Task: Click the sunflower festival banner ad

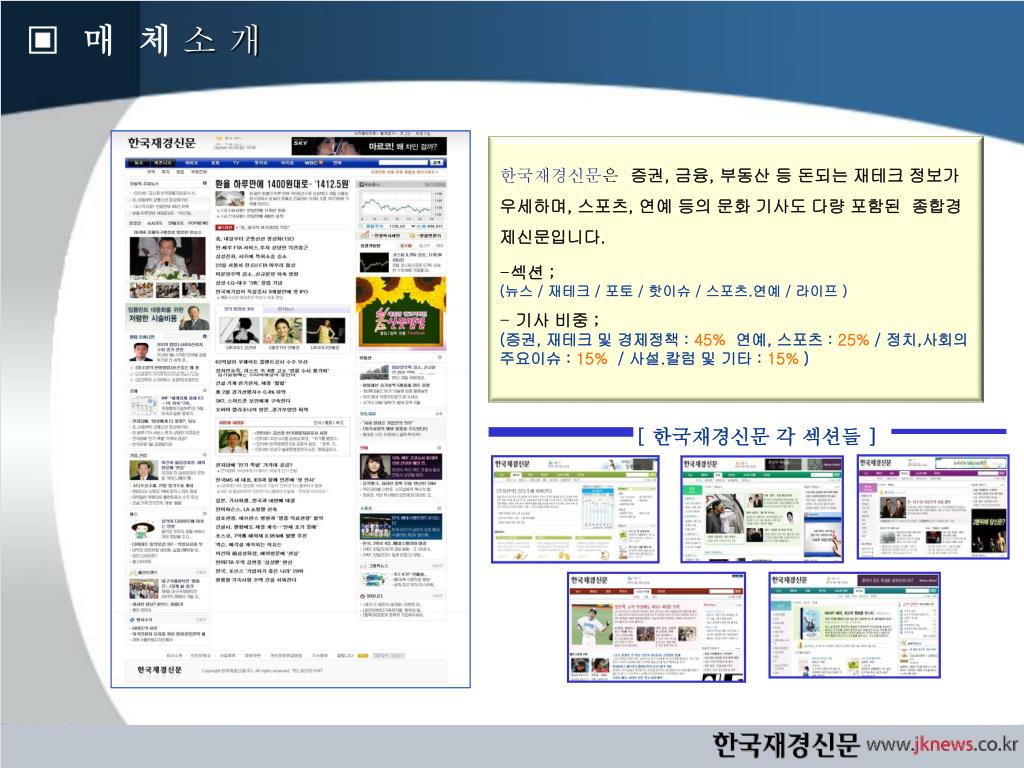Action: [401, 312]
